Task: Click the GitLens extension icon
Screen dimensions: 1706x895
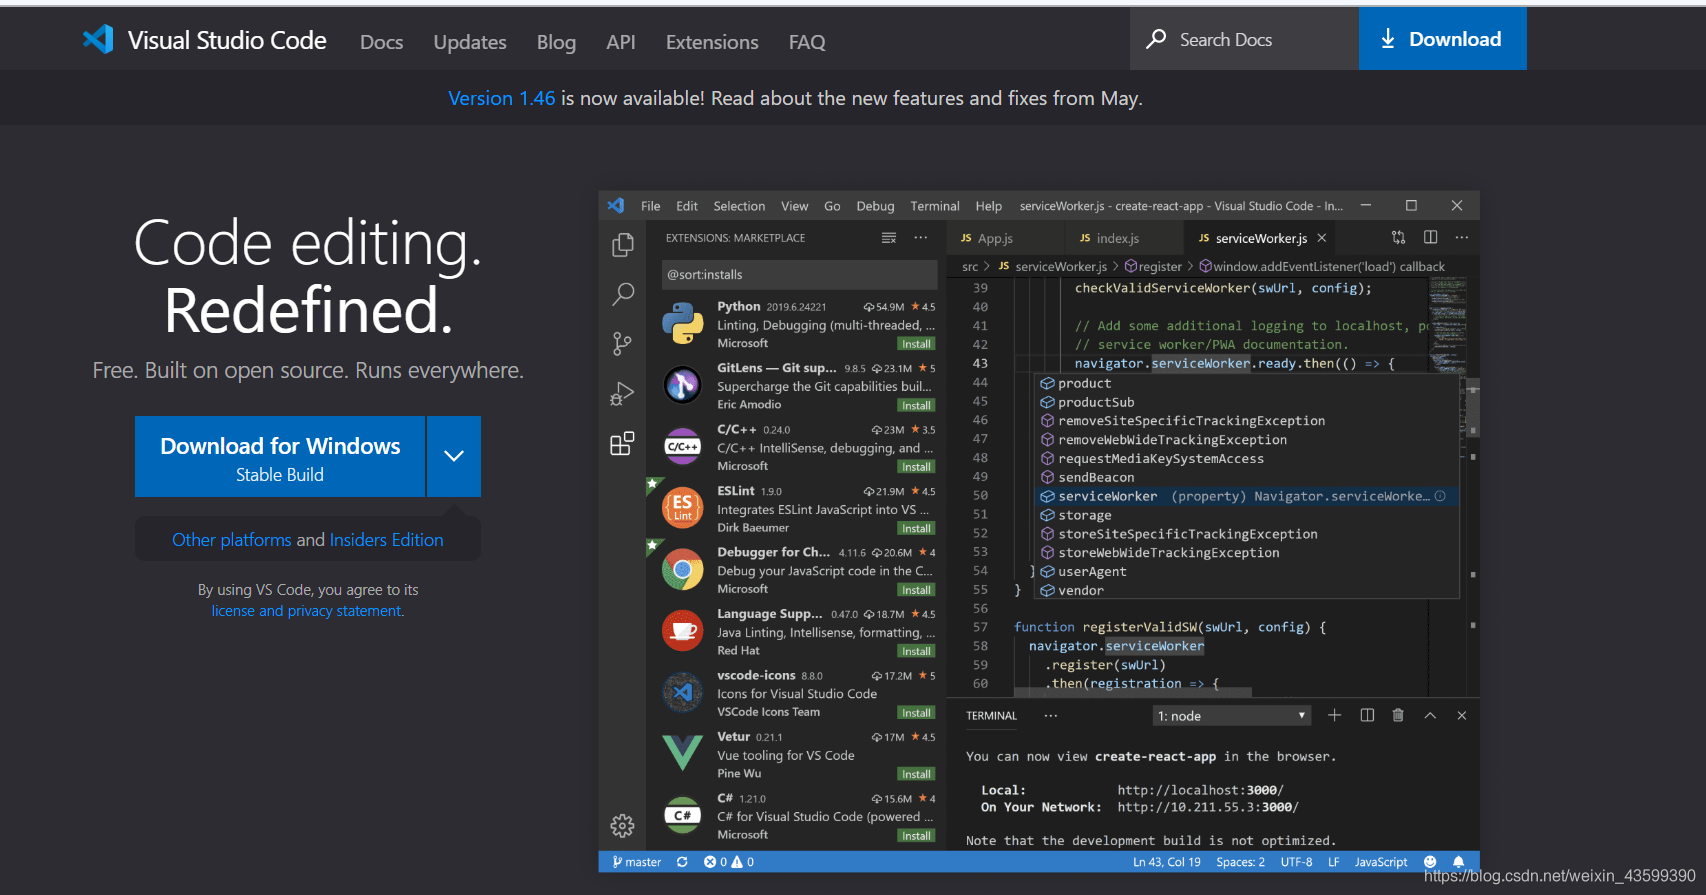Action: (682, 385)
